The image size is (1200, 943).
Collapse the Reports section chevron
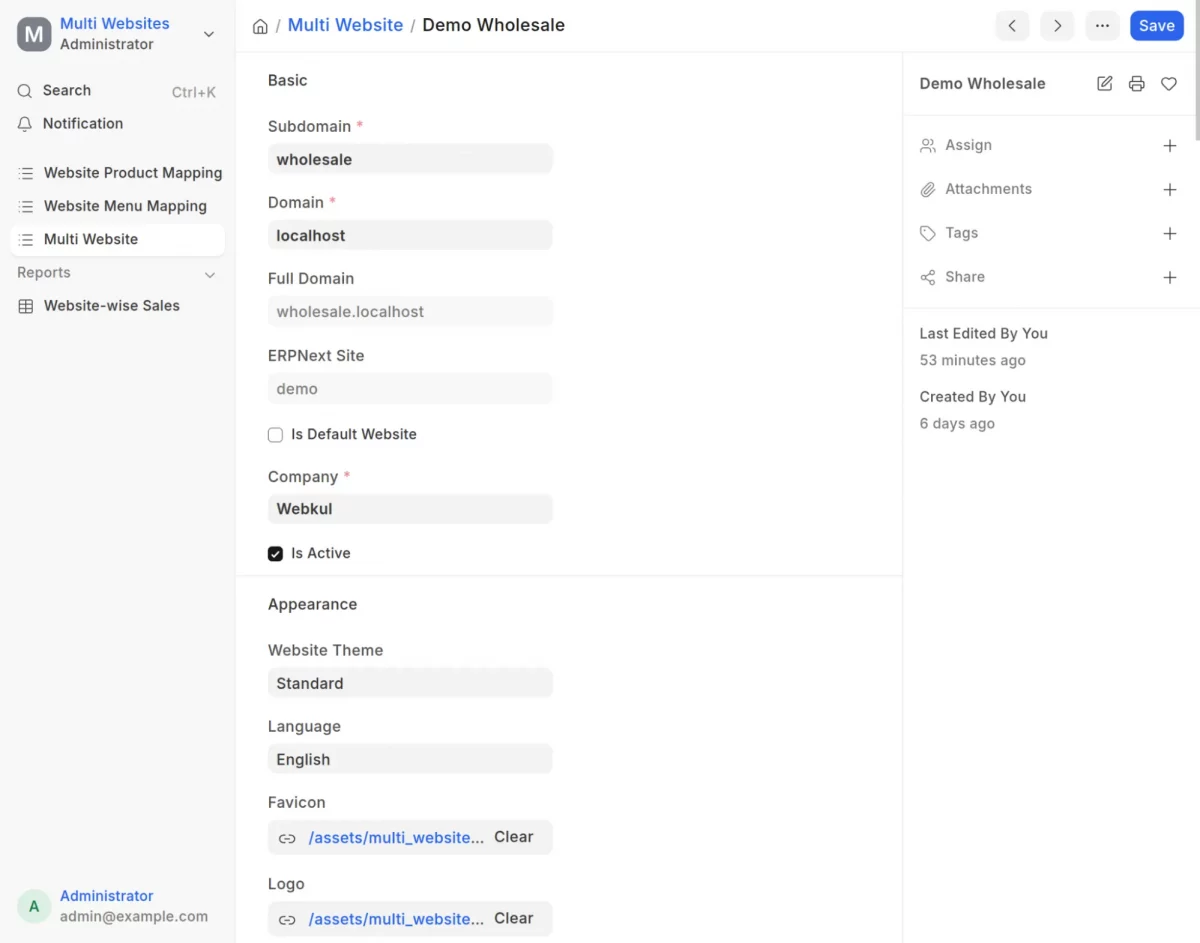(210, 274)
